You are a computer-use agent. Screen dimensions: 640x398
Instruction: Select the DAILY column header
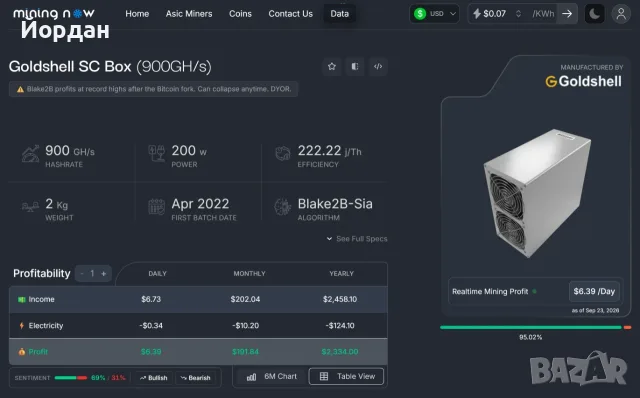[158, 273]
